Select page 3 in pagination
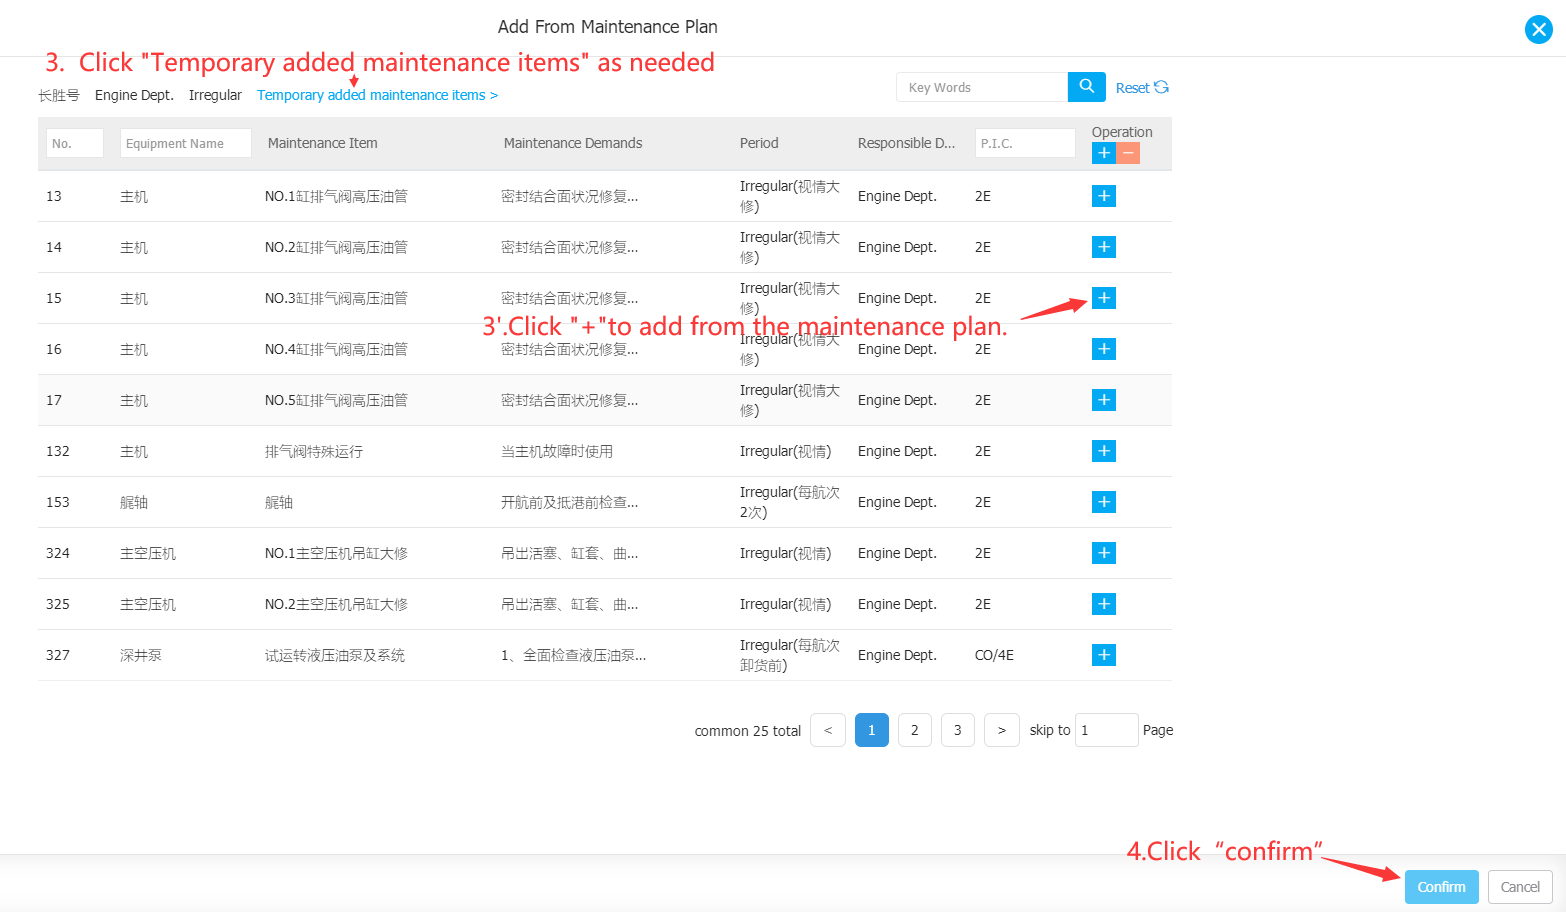Viewport: 1566px width, 912px height. [958, 730]
